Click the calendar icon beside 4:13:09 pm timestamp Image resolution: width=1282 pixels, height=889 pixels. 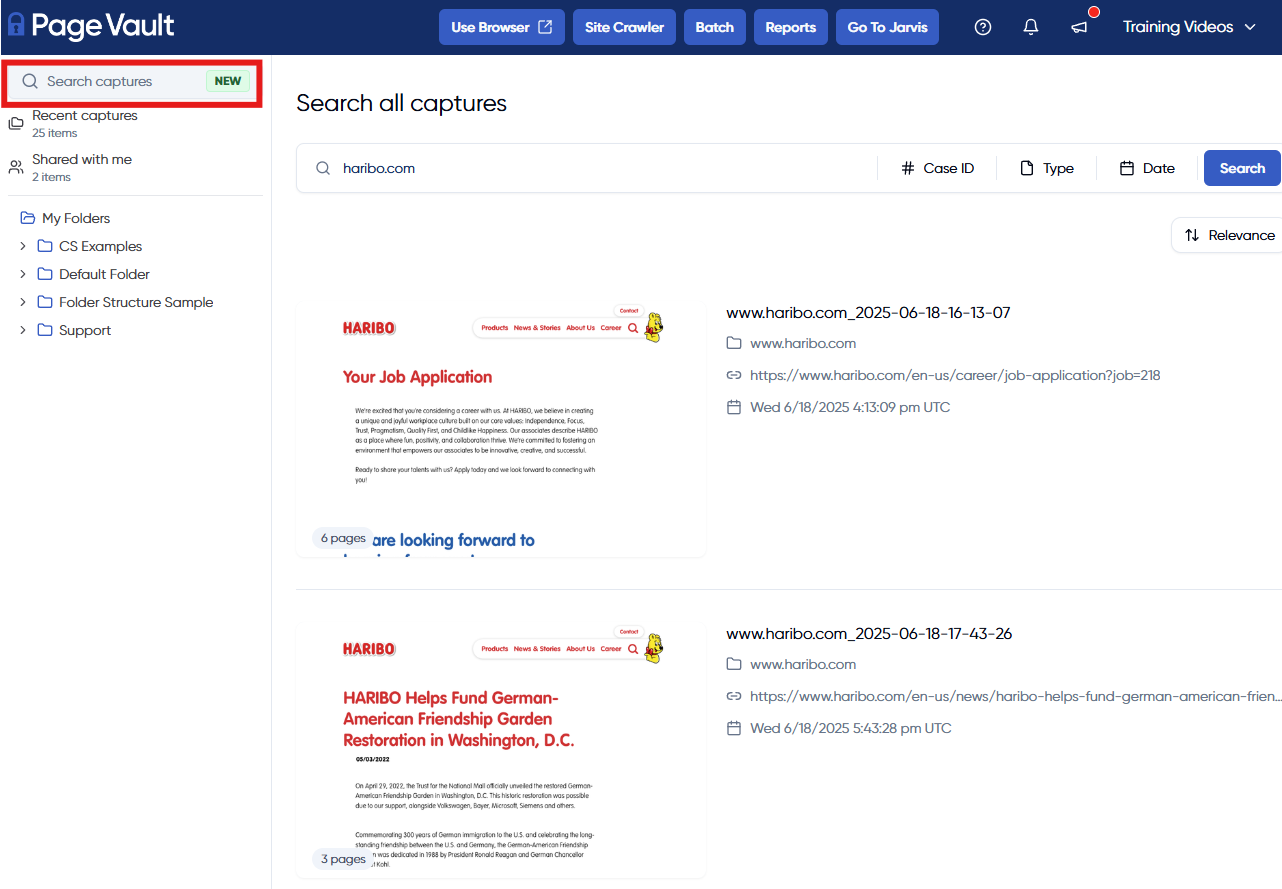pos(734,407)
